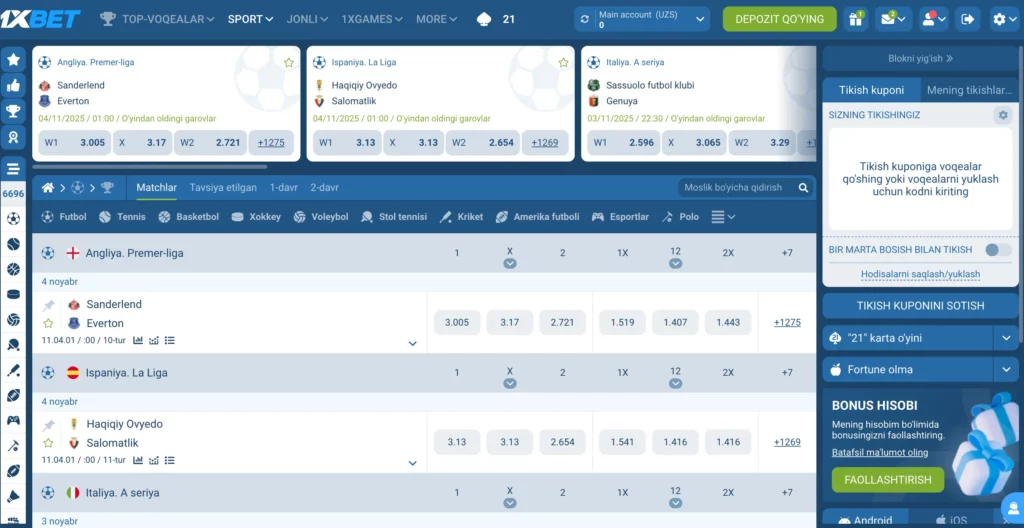Open MORE dropdown menu
This screenshot has height=528, width=1024.
(x=438, y=19)
